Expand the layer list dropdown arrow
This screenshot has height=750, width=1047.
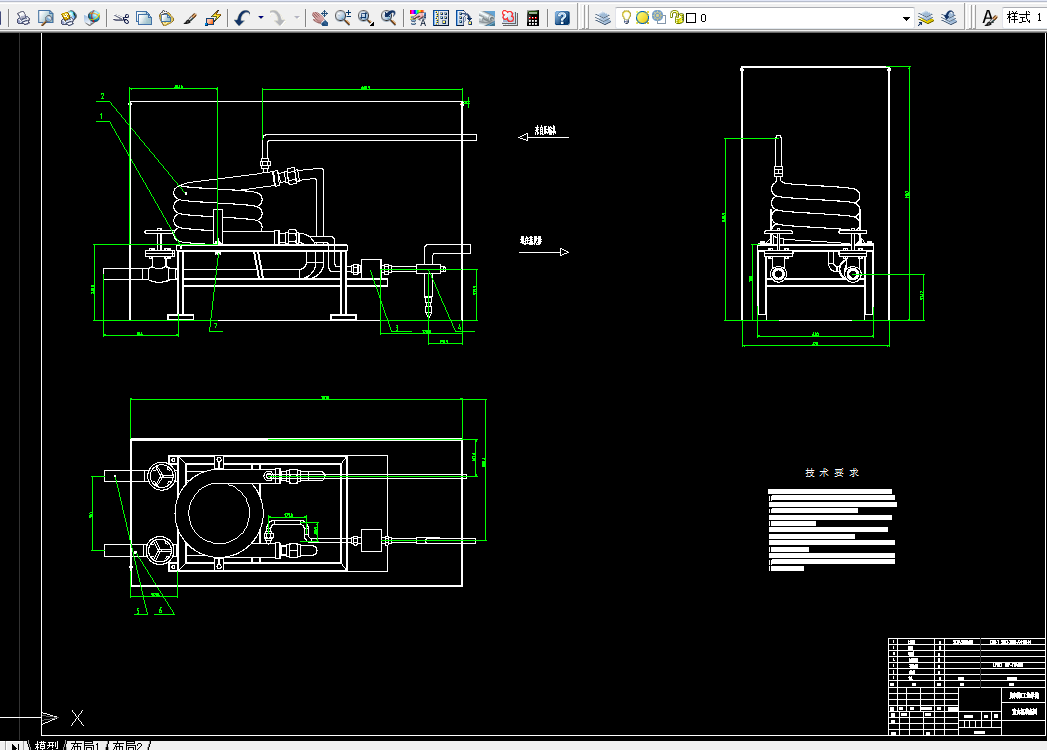[x=906, y=19]
